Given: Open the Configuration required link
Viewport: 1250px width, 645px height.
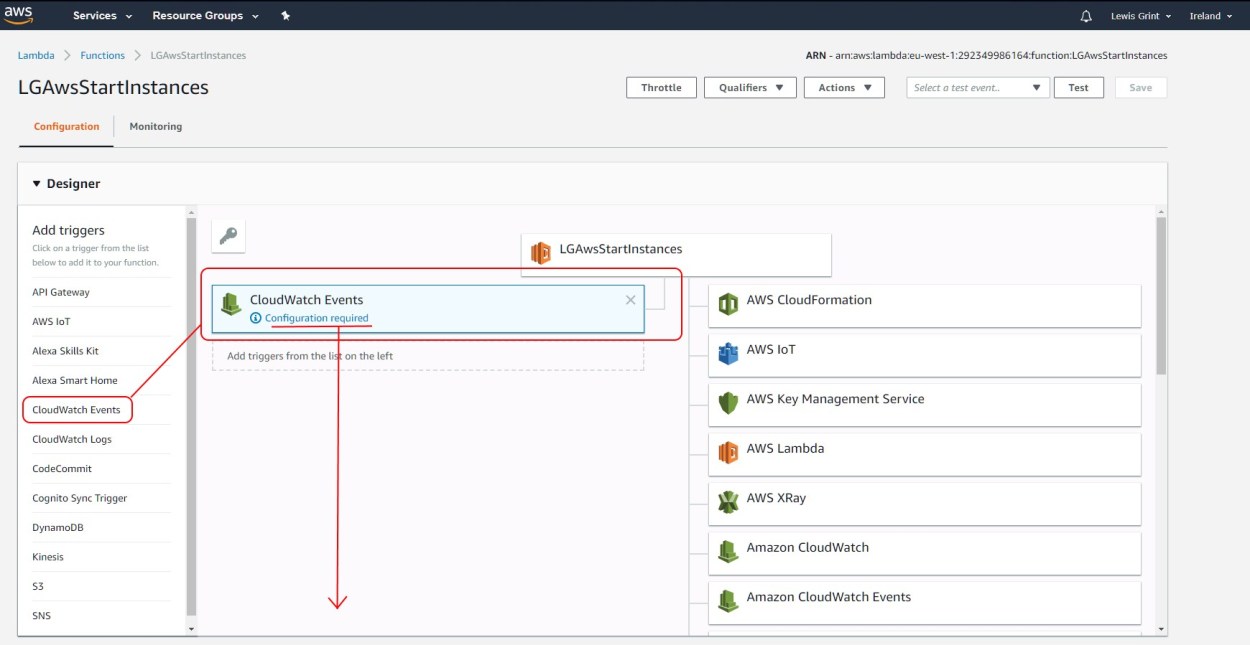Looking at the screenshot, I should click(315, 318).
